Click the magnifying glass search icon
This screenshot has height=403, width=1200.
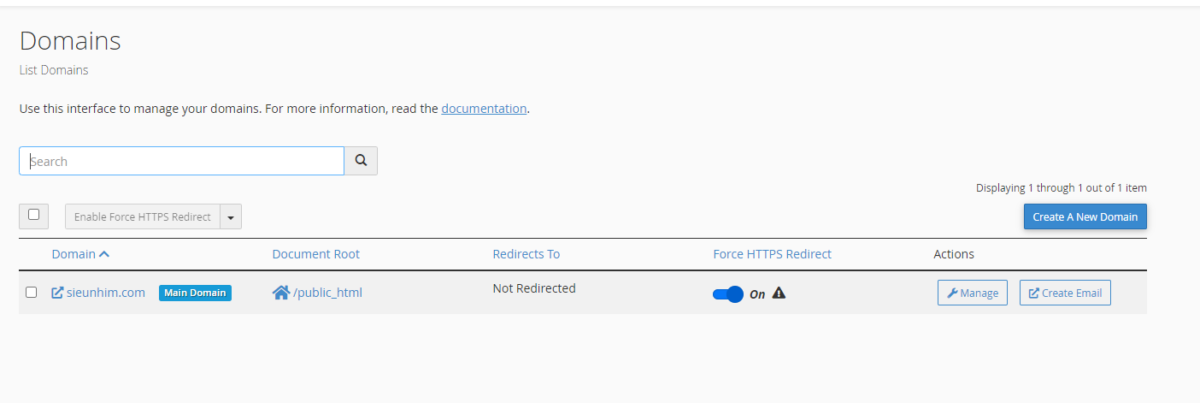(361, 161)
